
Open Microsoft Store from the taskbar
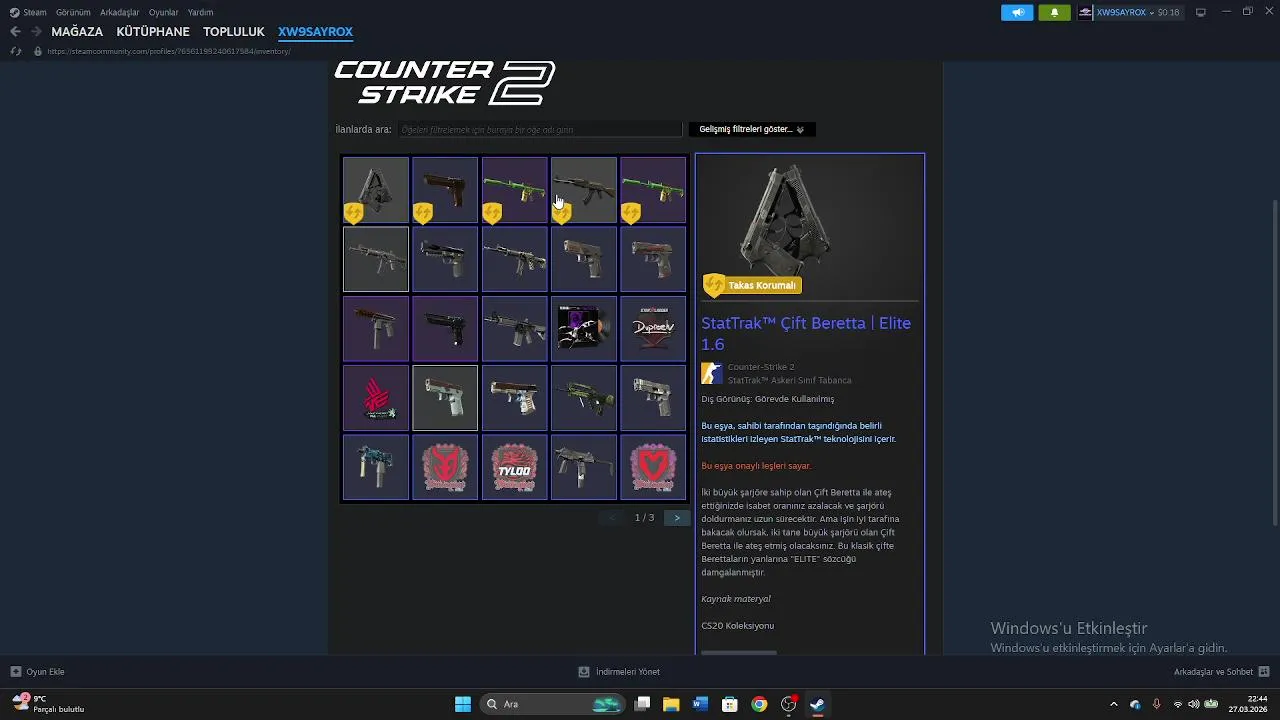(730, 704)
